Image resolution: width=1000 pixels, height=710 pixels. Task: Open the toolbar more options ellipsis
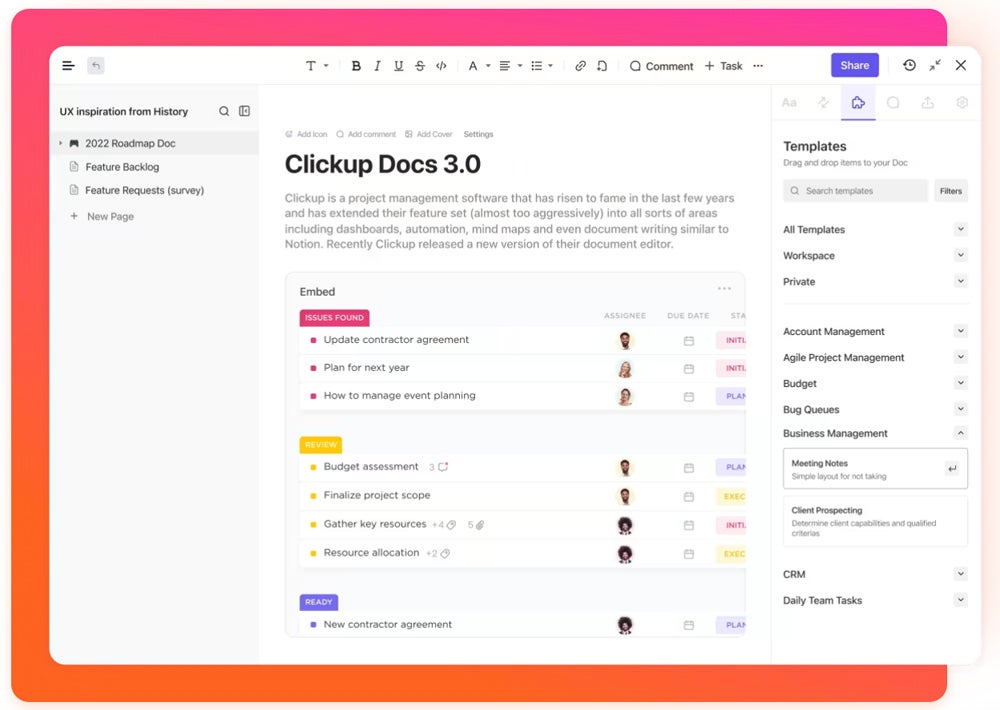point(758,66)
